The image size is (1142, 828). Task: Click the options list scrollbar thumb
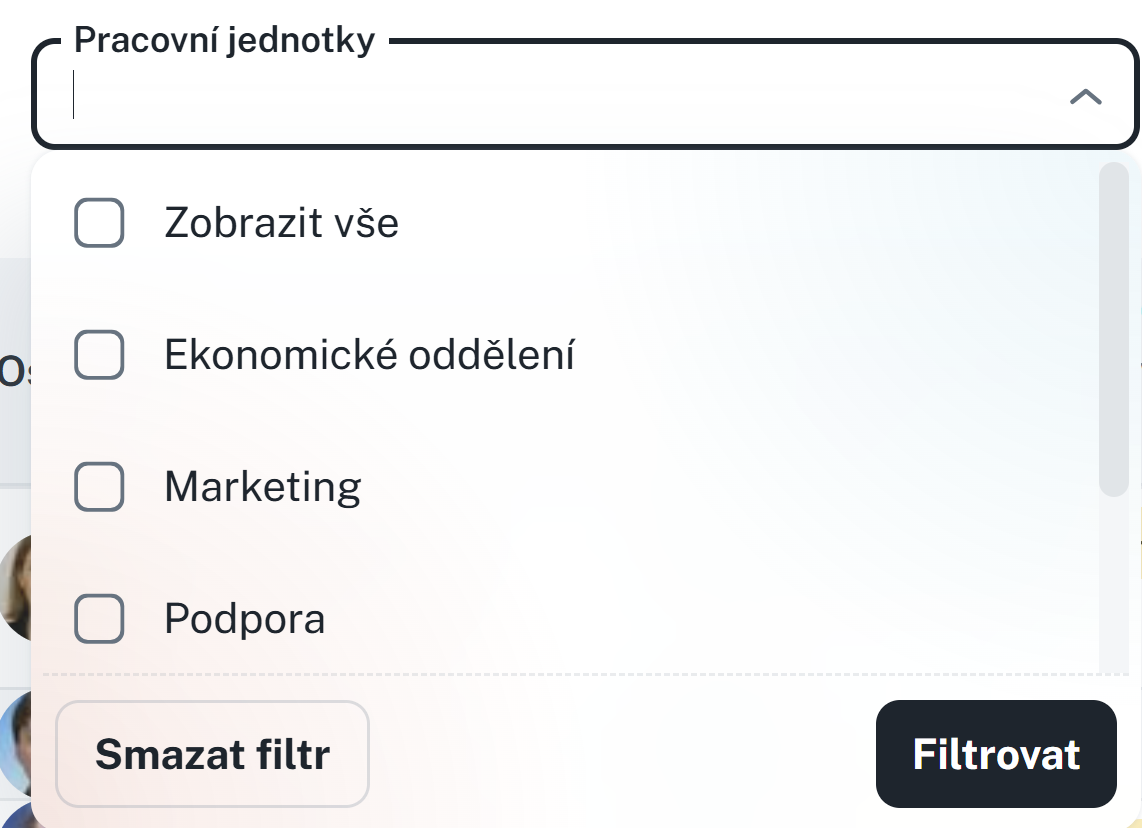click(x=1113, y=330)
